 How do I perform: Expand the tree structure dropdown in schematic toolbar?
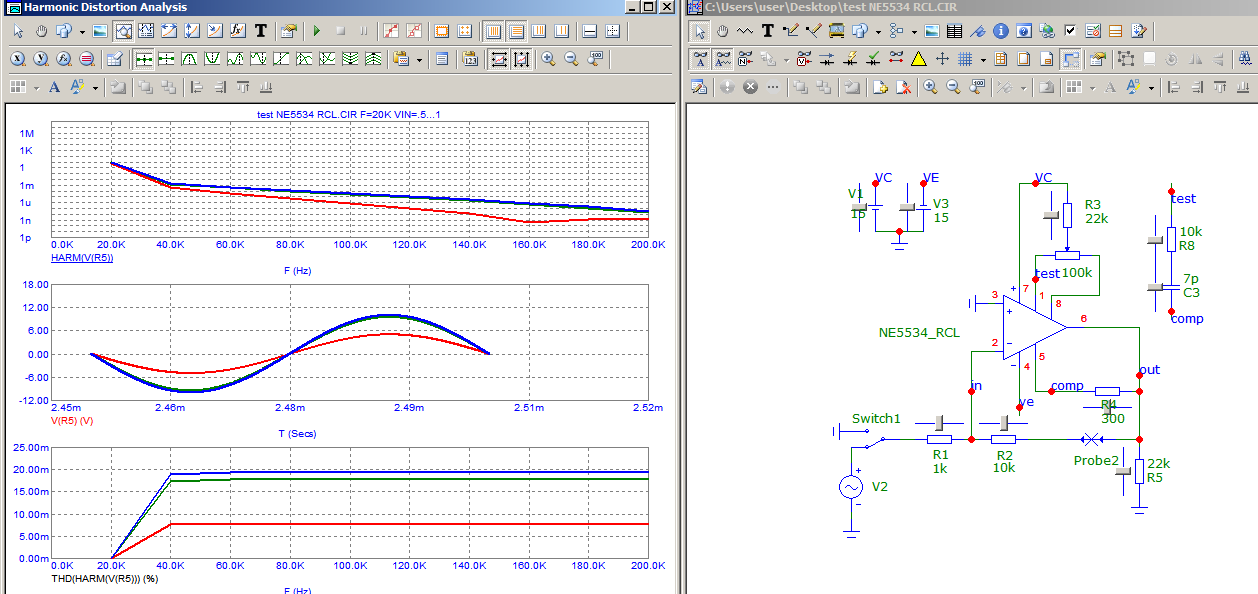914,31
